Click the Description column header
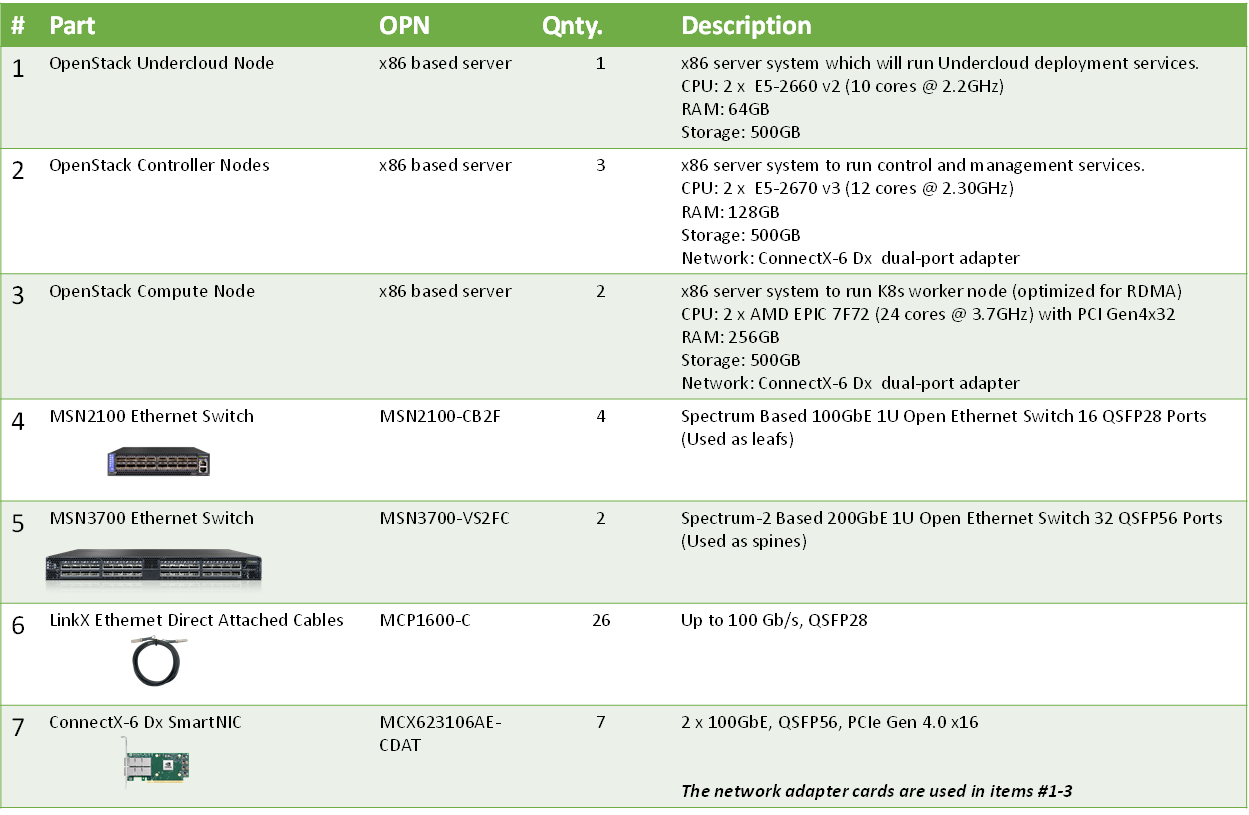 tap(746, 25)
